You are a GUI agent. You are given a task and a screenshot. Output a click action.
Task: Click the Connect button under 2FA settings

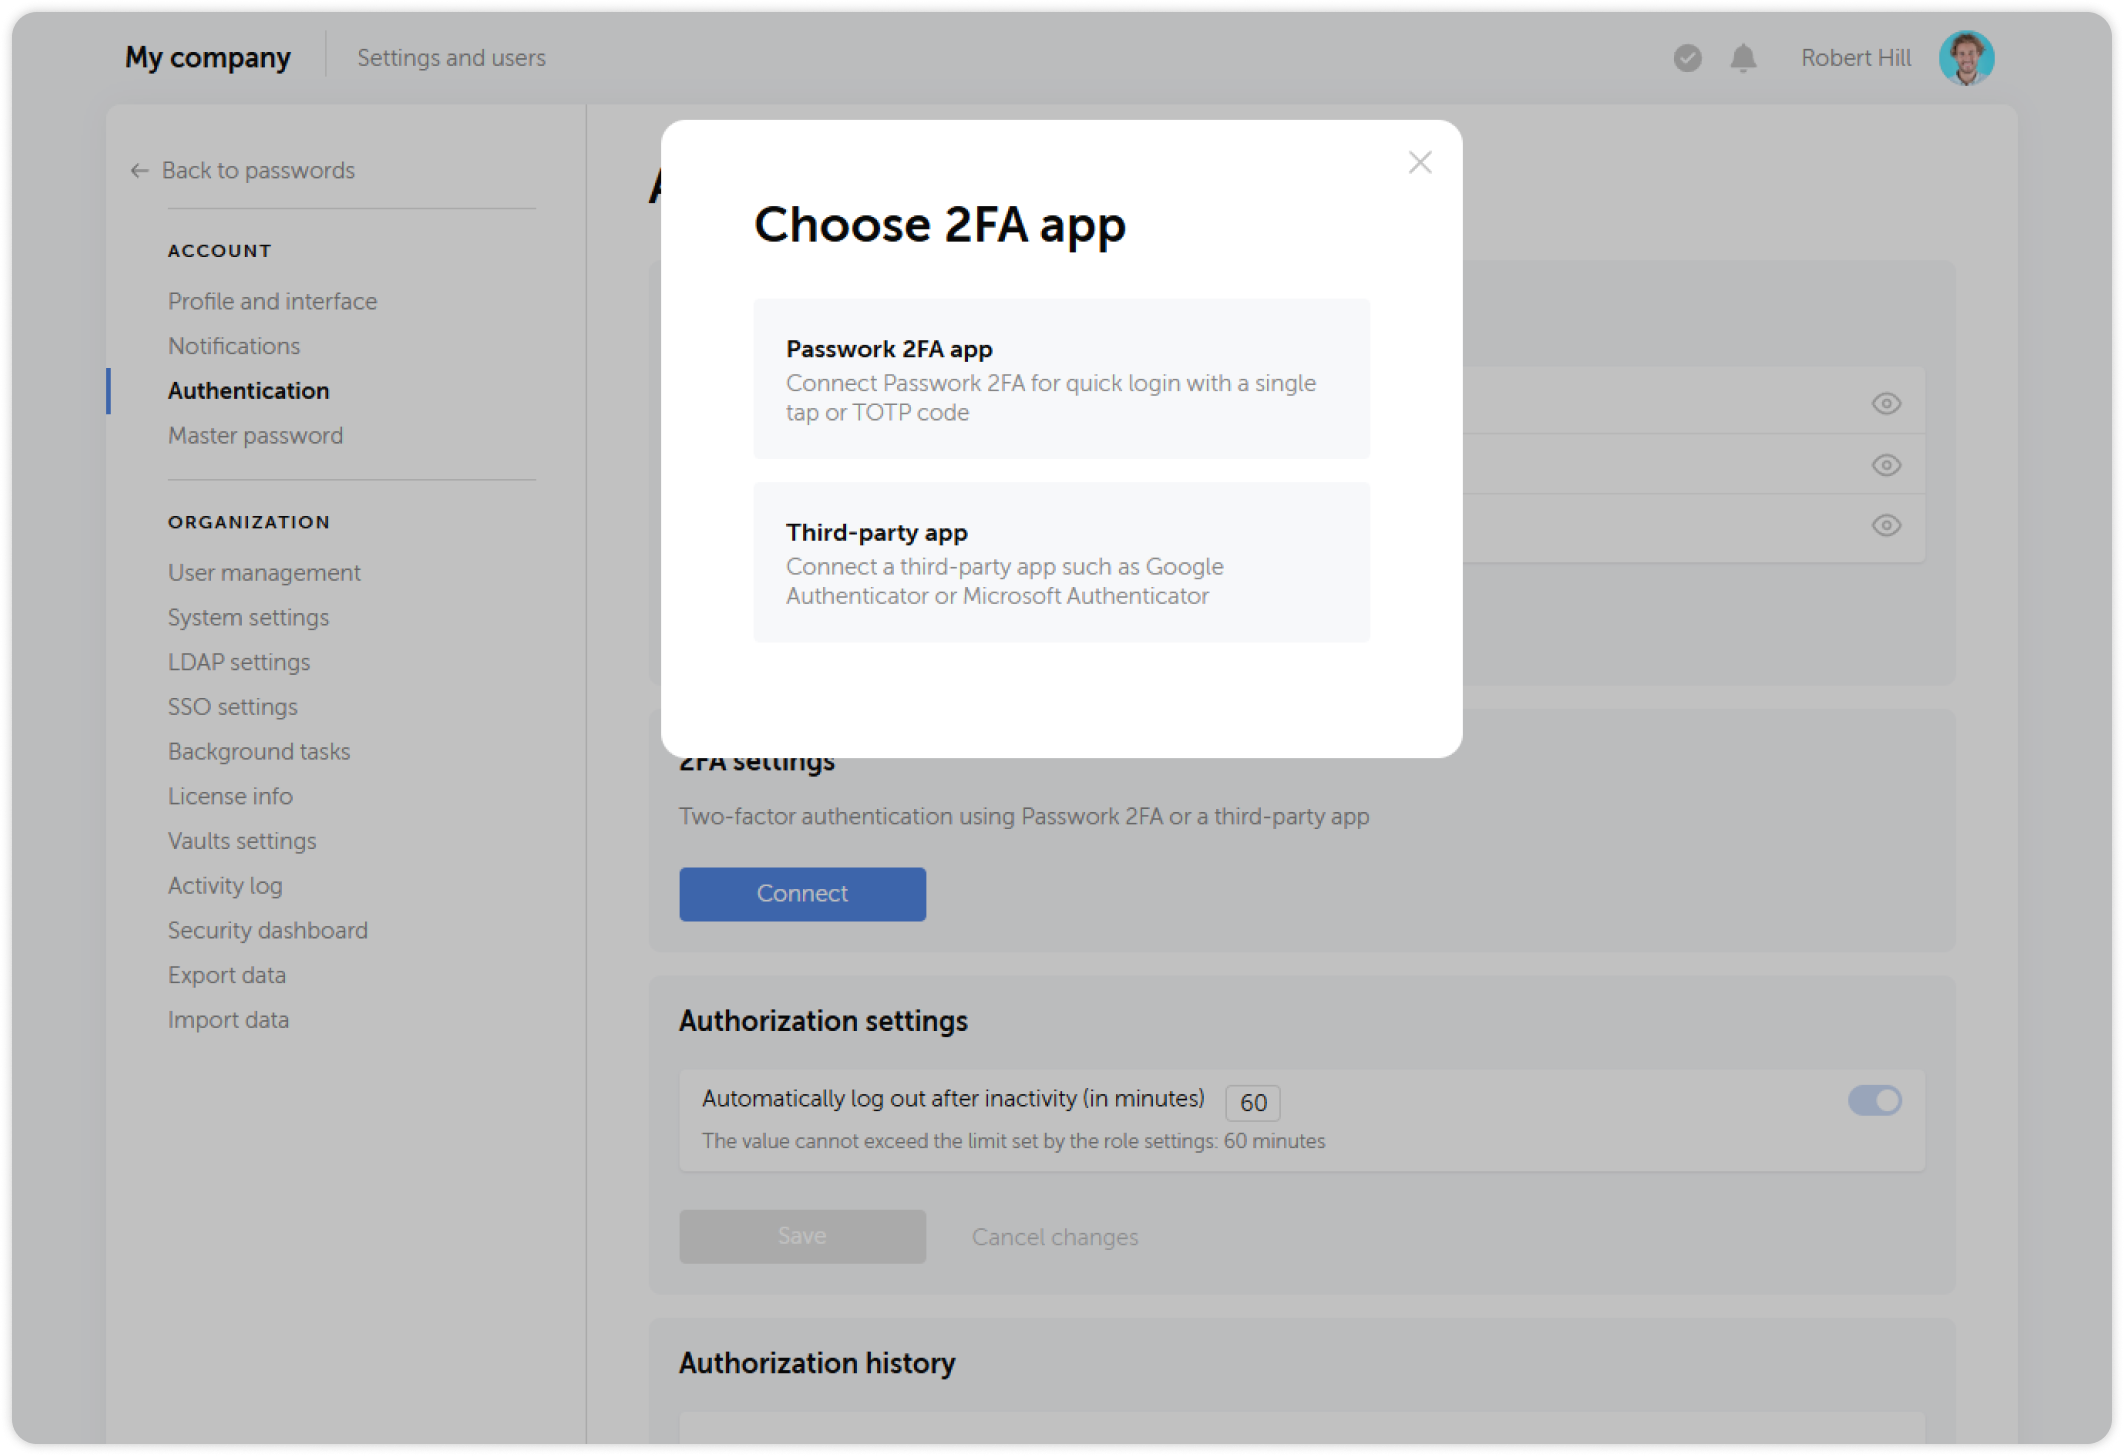point(802,893)
